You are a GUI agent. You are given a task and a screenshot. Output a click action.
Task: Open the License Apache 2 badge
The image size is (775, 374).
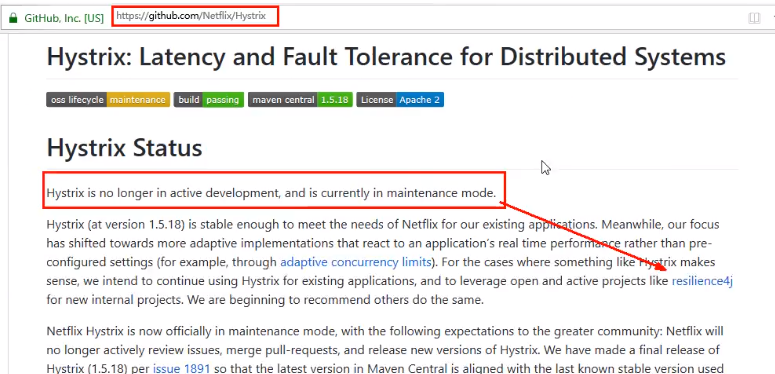[400, 100]
